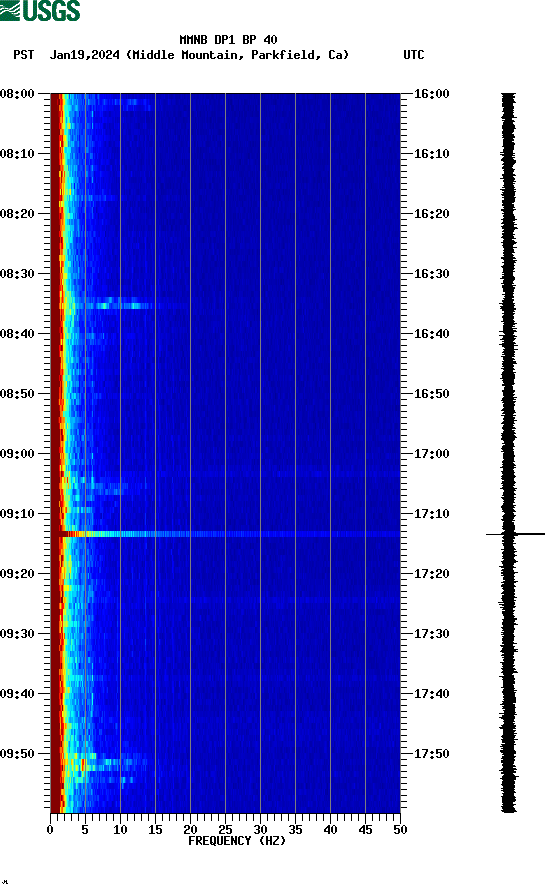Click the red hotspot near 09:52 at 5 Hz

tap(83, 764)
